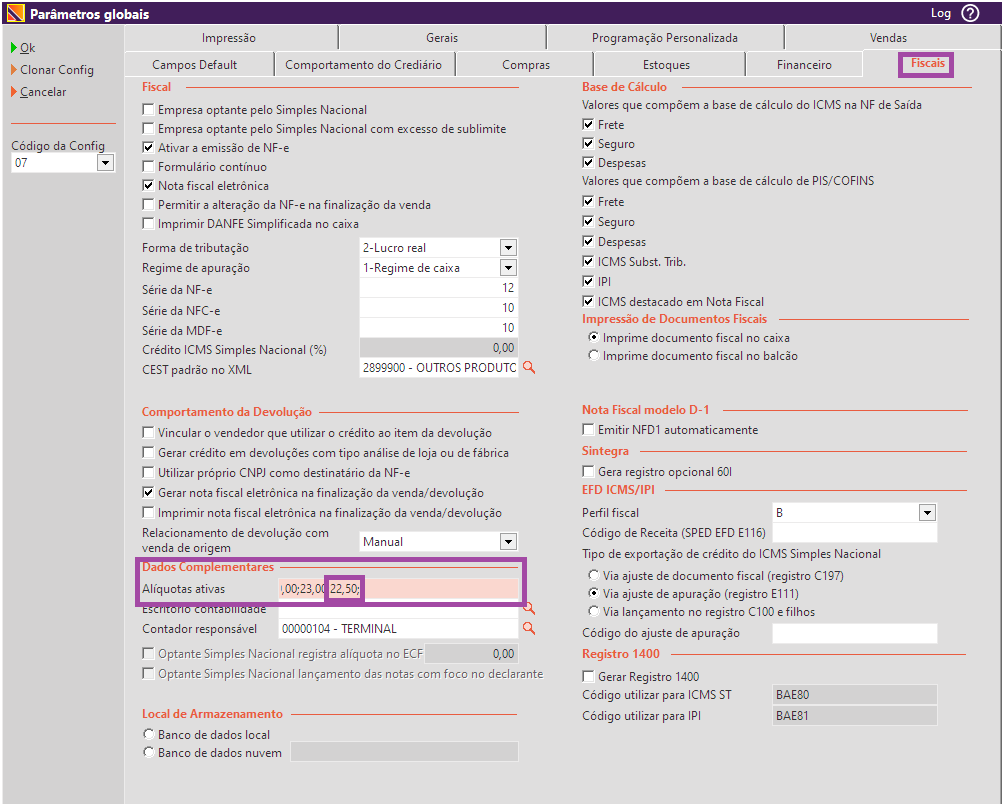Open the Vendas tab

point(888,38)
